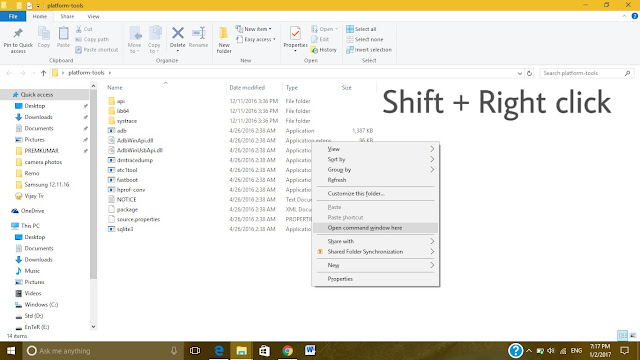Expand the Group by submenu
The width and height of the screenshot is (640, 360).
(432, 169)
